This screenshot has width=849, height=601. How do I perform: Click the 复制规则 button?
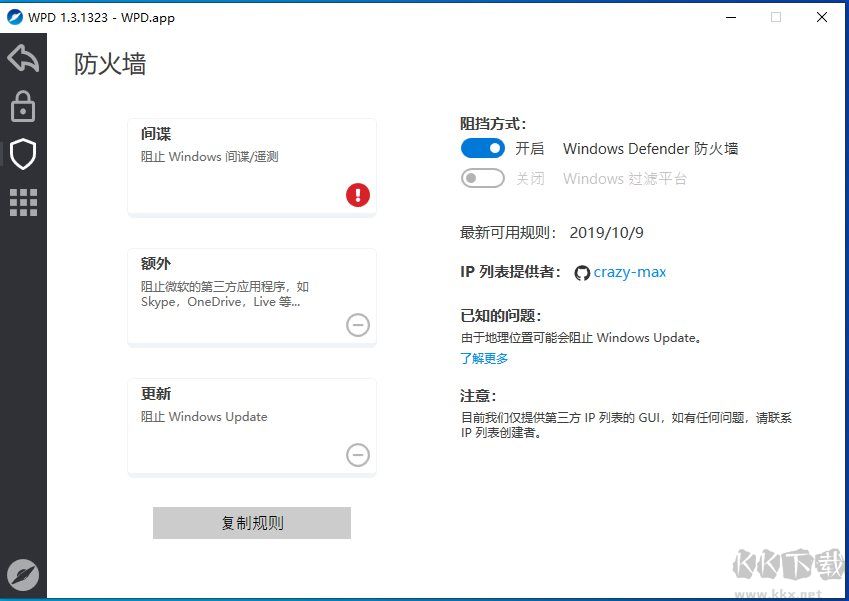click(252, 523)
